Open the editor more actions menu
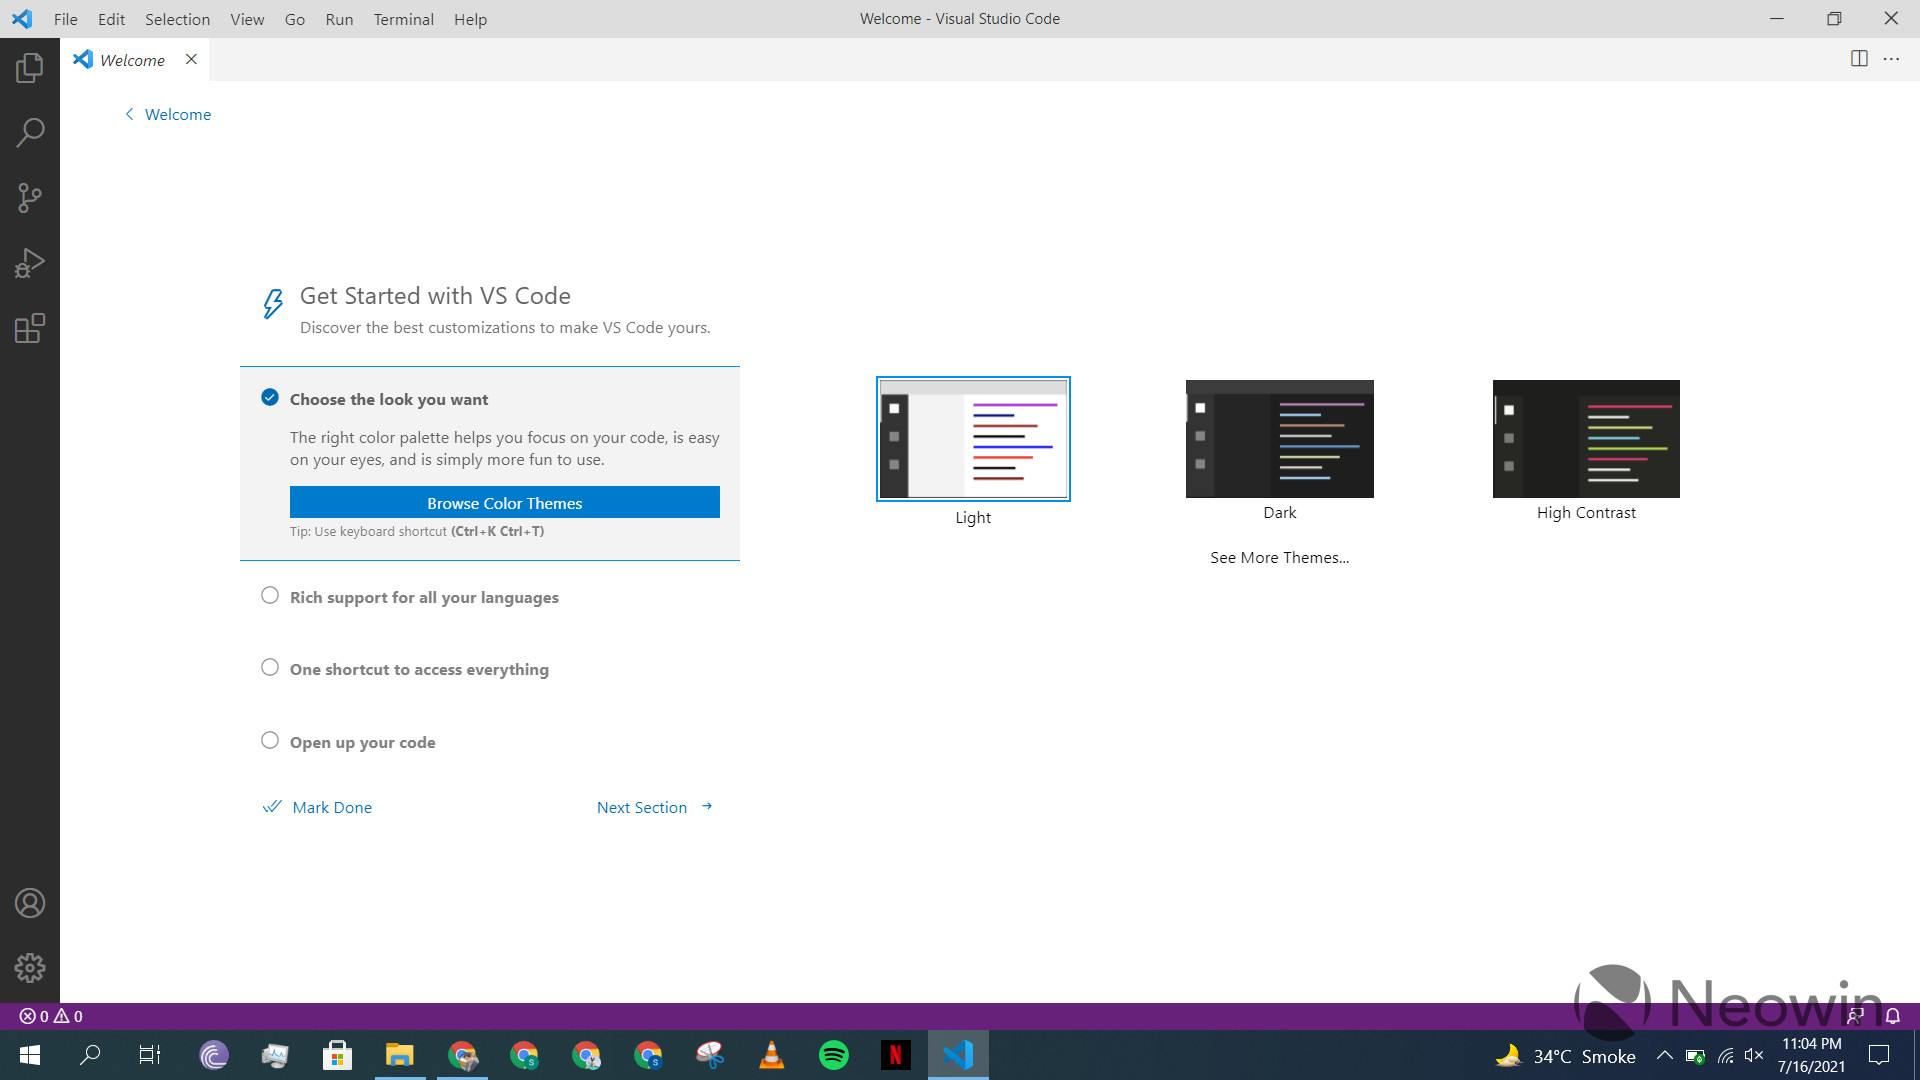Screen dimensions: 1920x1080 [1891, 59]
